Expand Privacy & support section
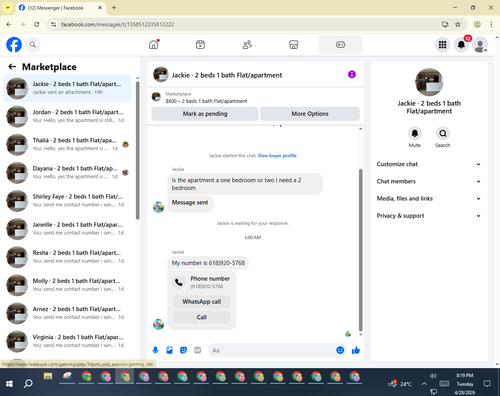The width and height of the screenshot is (500, 396). [x=429, y=216]
